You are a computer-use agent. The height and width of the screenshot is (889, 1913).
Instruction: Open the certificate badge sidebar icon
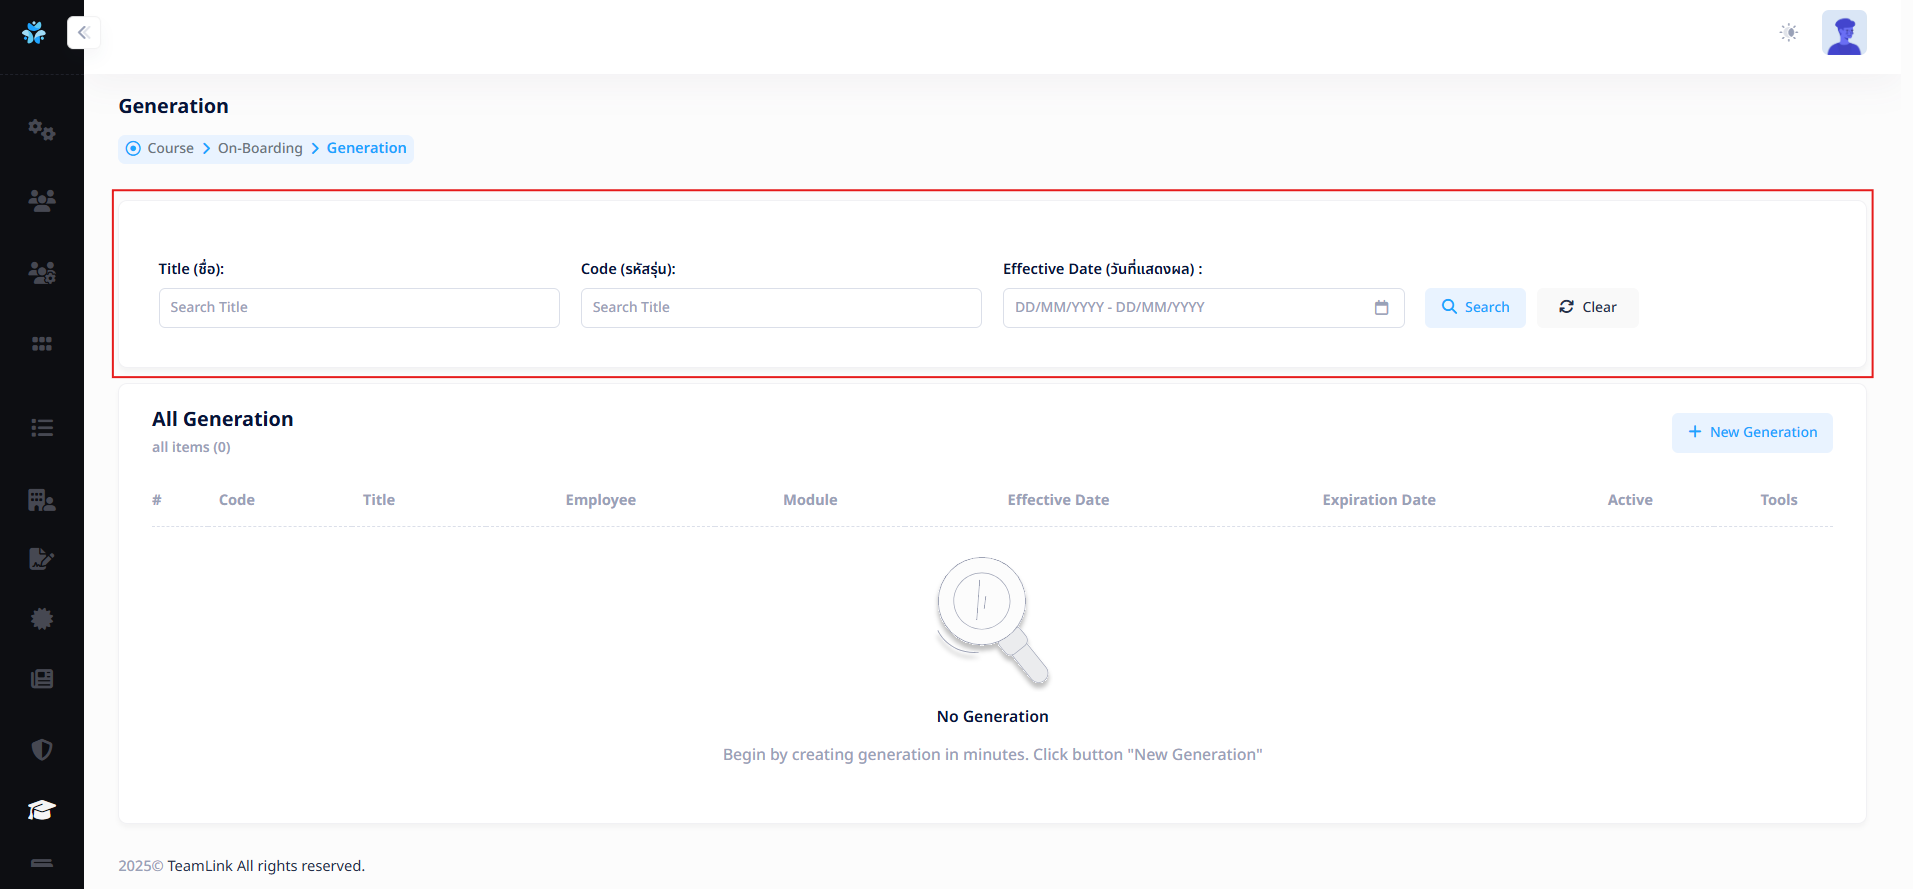(x=41, y=619)
